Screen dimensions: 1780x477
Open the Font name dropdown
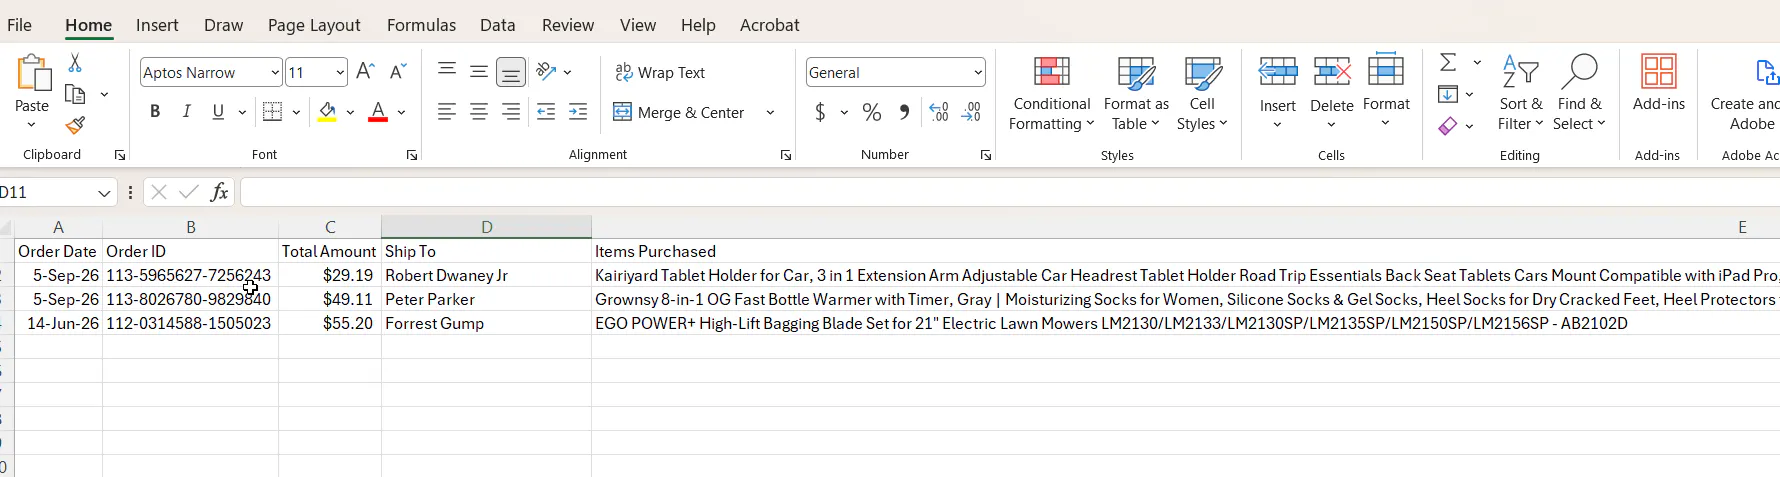(x=274, y=72)
